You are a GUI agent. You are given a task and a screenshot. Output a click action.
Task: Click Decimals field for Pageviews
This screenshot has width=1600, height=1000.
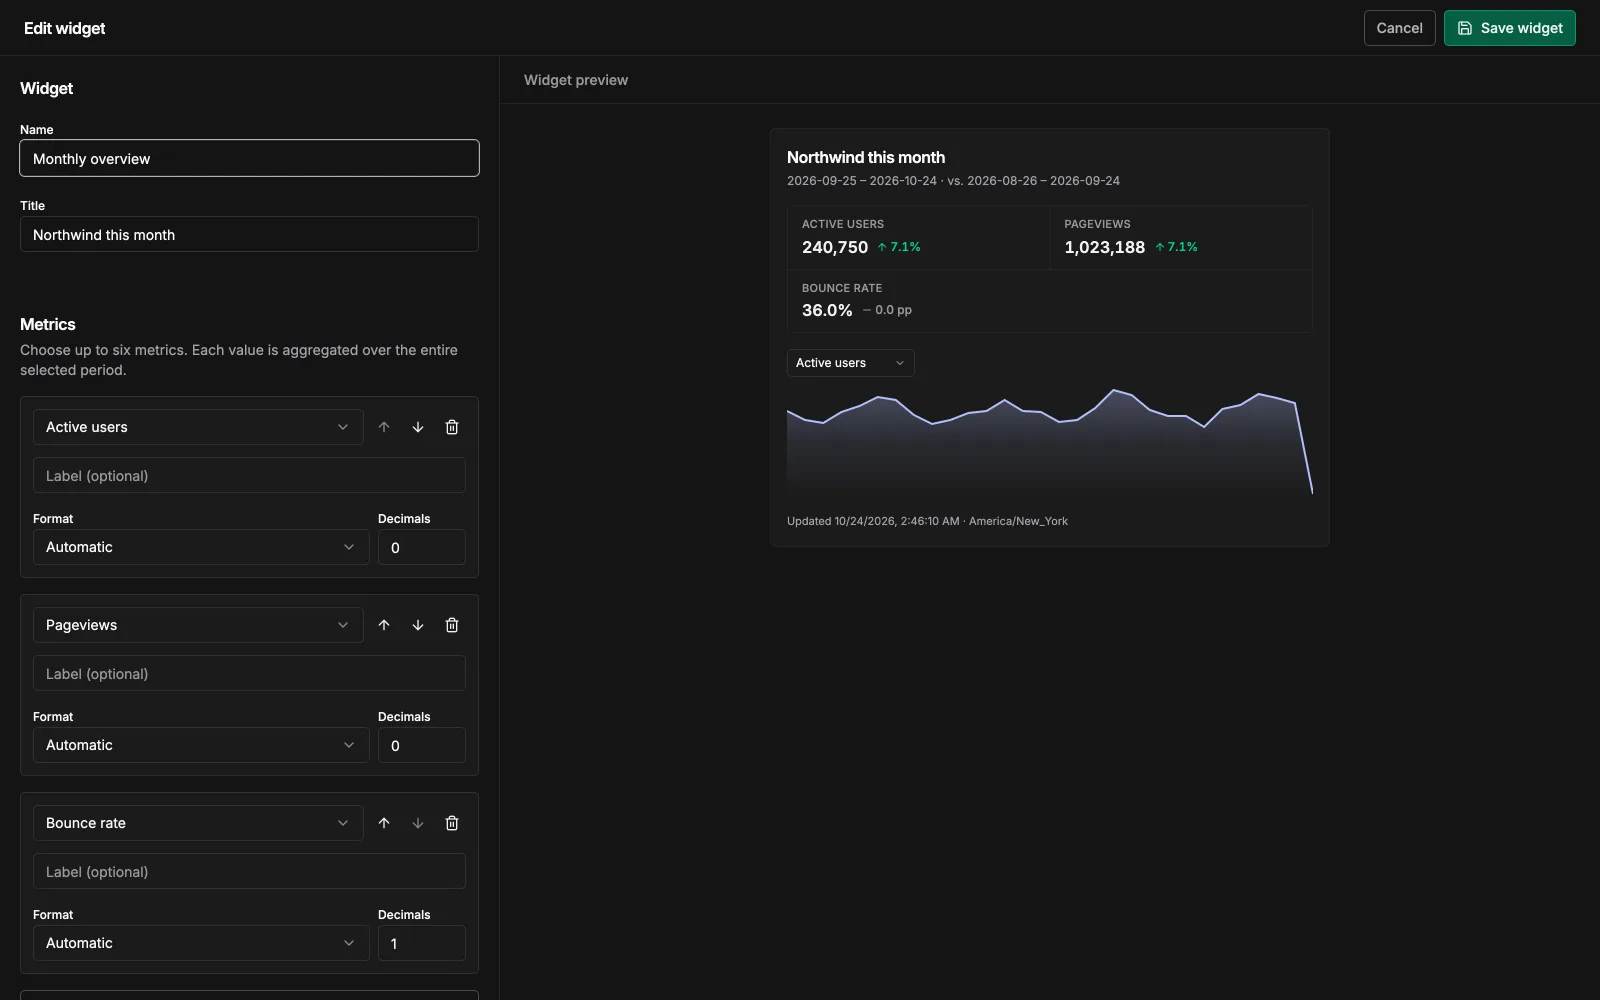pyautogui.click(x=422, y=745)
